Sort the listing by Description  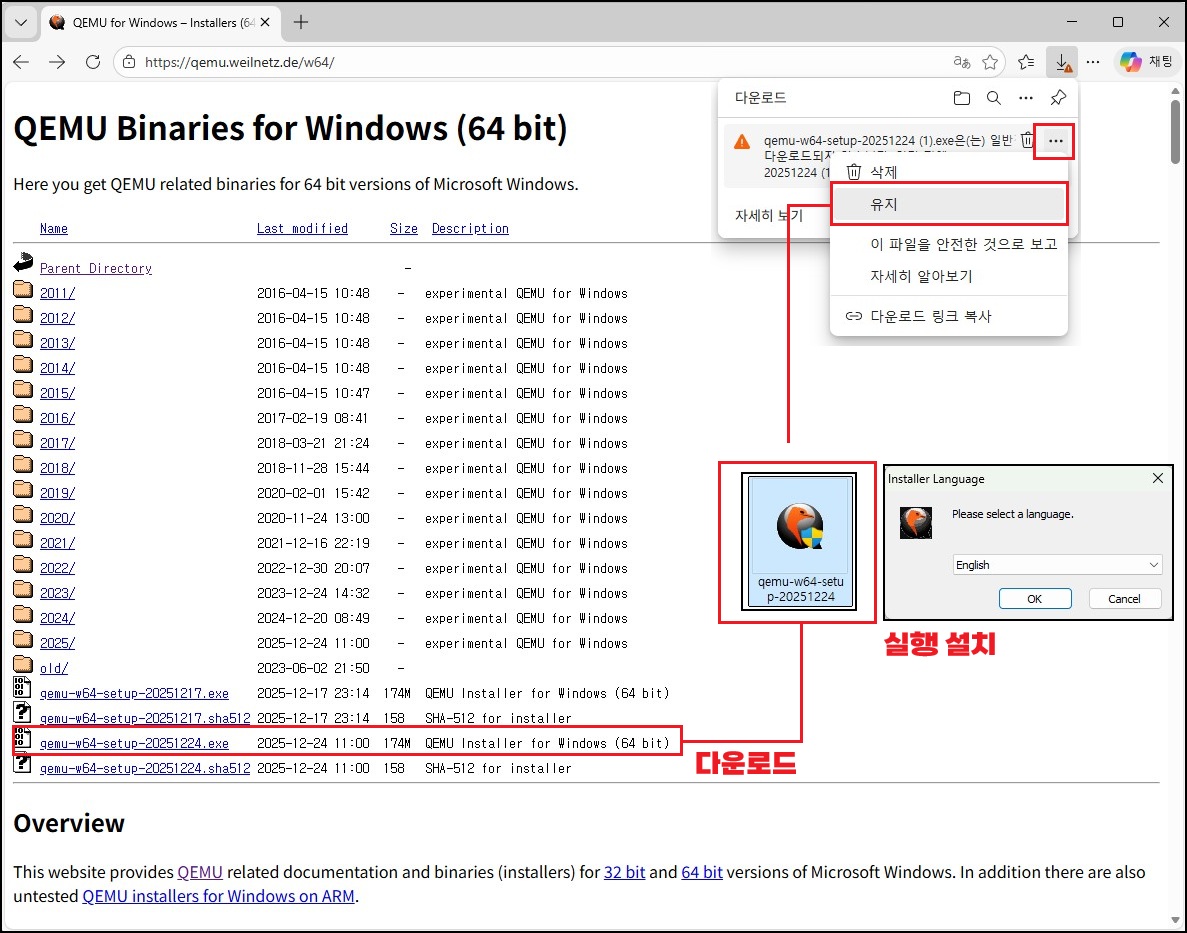click(470, 229)
